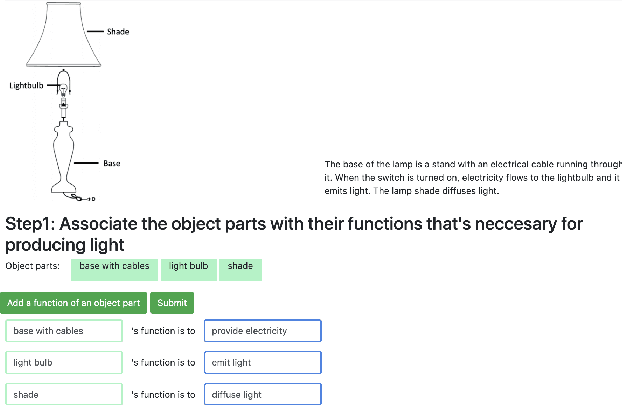Click 'Add a function of an object part'
The image size is (622, 406).
(x=75, y=303)
